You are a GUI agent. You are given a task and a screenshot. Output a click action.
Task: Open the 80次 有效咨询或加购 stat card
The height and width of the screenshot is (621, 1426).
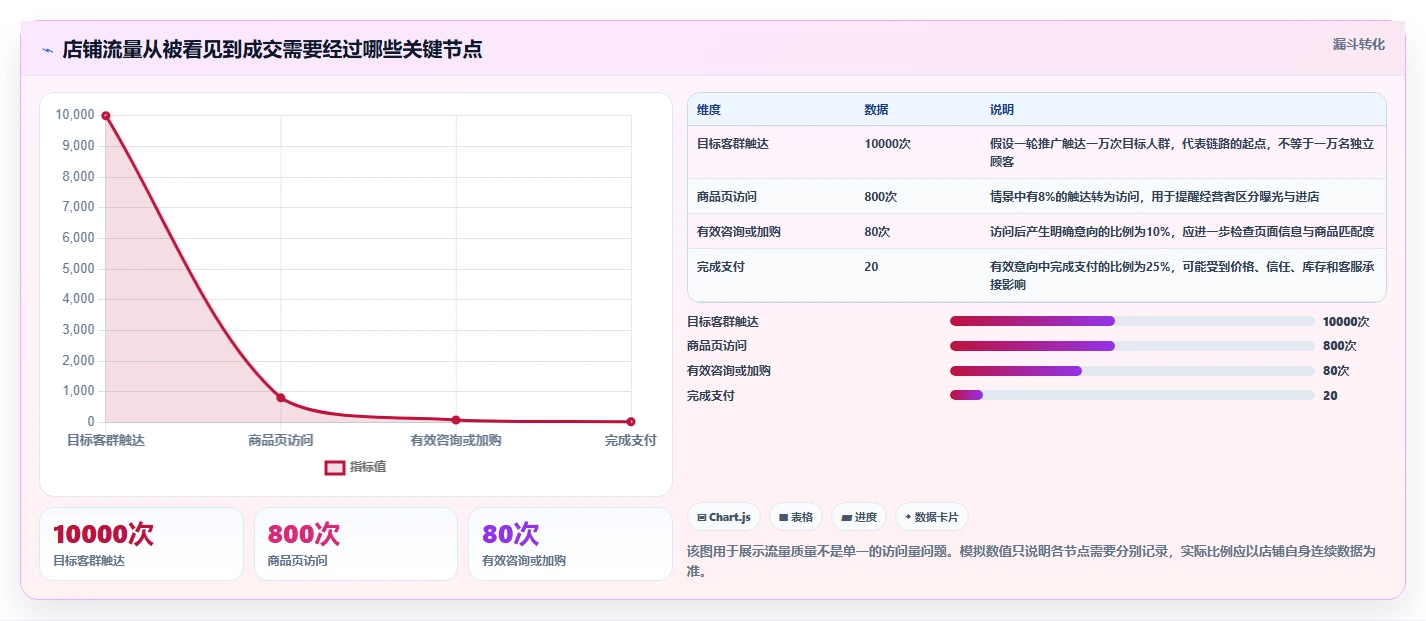point(570,544)
